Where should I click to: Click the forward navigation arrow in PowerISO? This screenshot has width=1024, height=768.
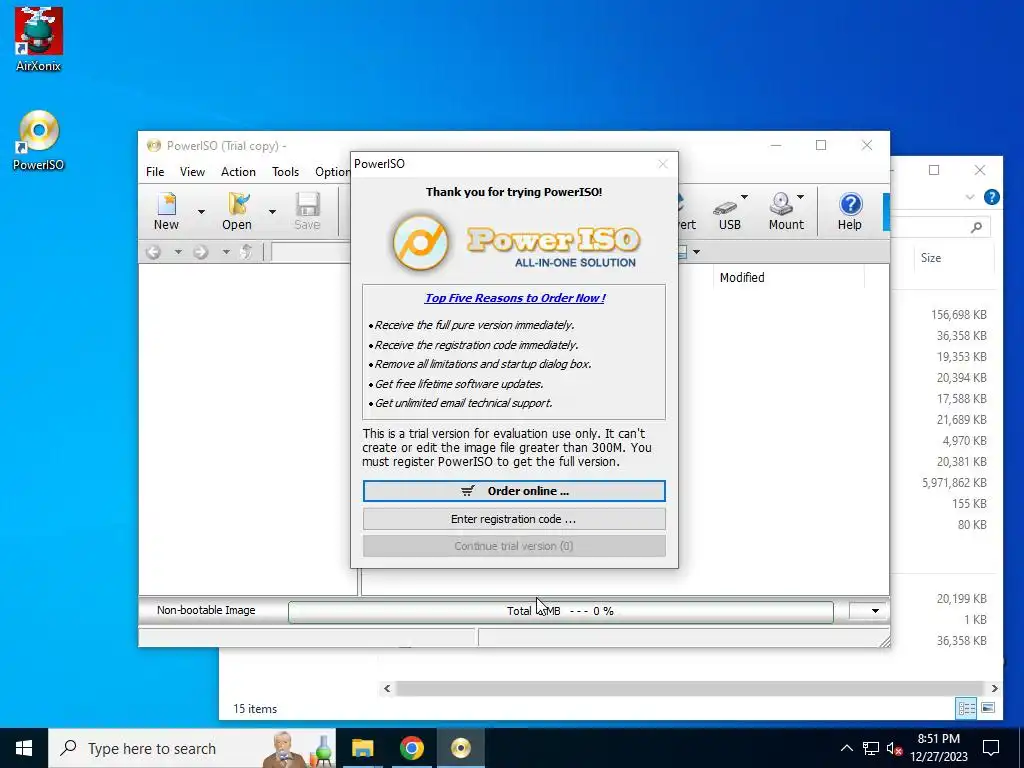tap(200, 251)
